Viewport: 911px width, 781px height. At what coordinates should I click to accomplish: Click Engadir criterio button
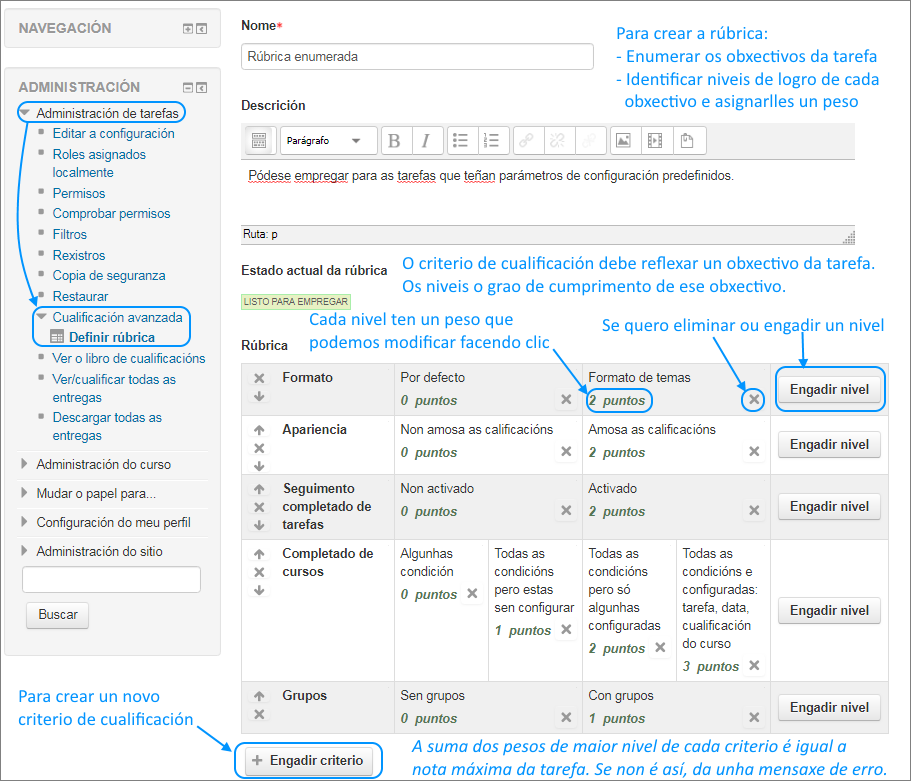click(309, 761)
